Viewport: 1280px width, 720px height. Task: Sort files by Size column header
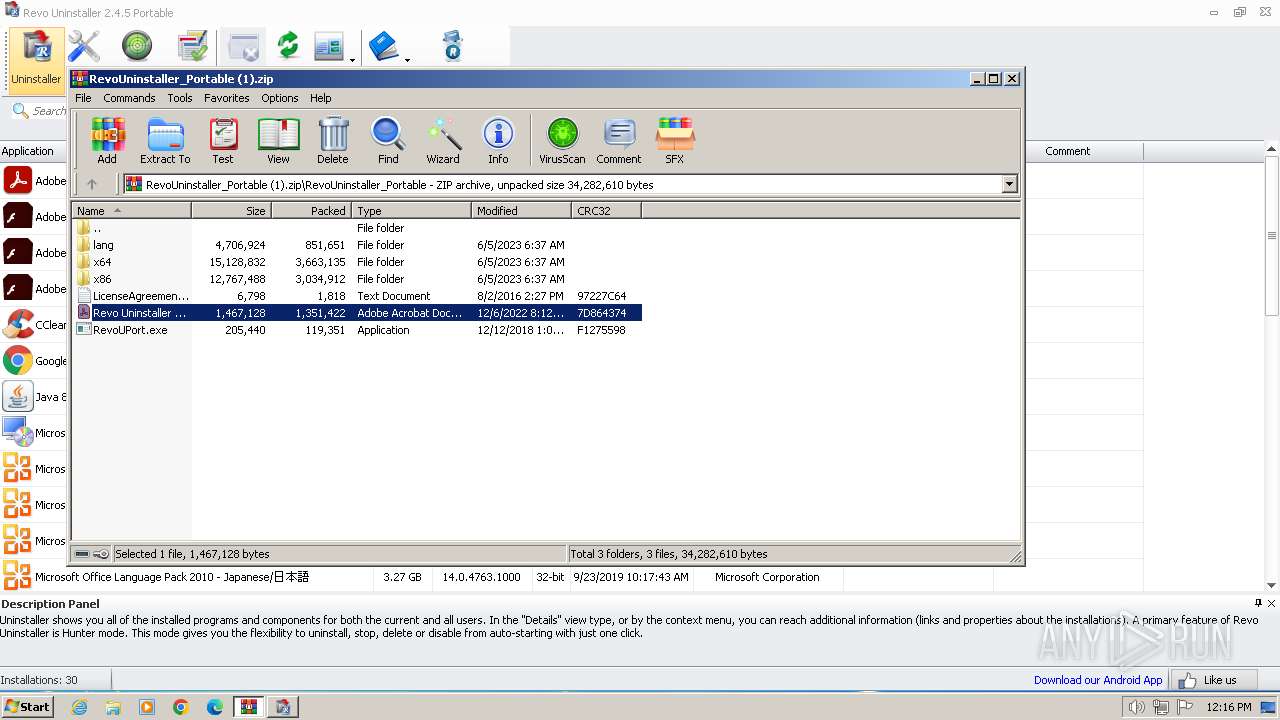coord(232,211)
